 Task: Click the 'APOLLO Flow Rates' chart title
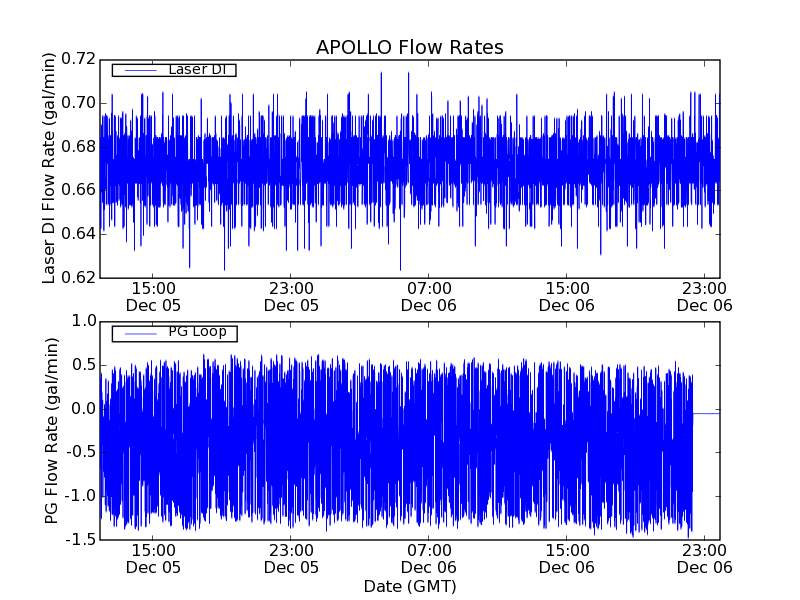pos(410,47)
